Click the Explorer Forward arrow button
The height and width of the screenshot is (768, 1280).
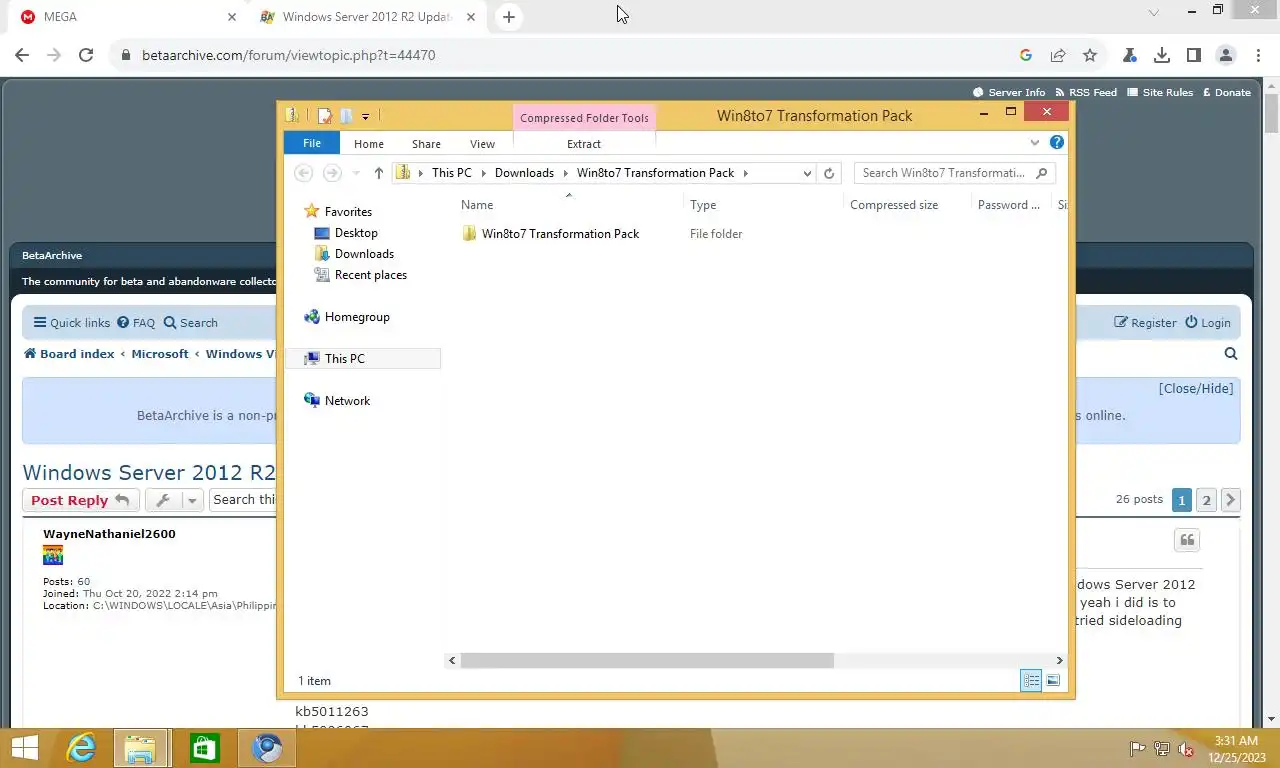tap(332, 173)
